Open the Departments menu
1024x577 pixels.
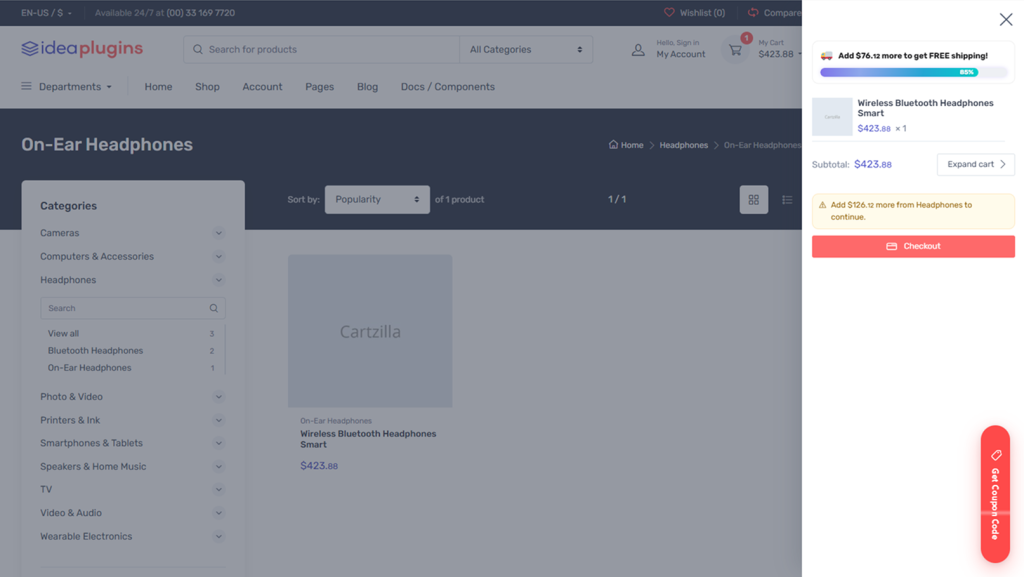67,87
